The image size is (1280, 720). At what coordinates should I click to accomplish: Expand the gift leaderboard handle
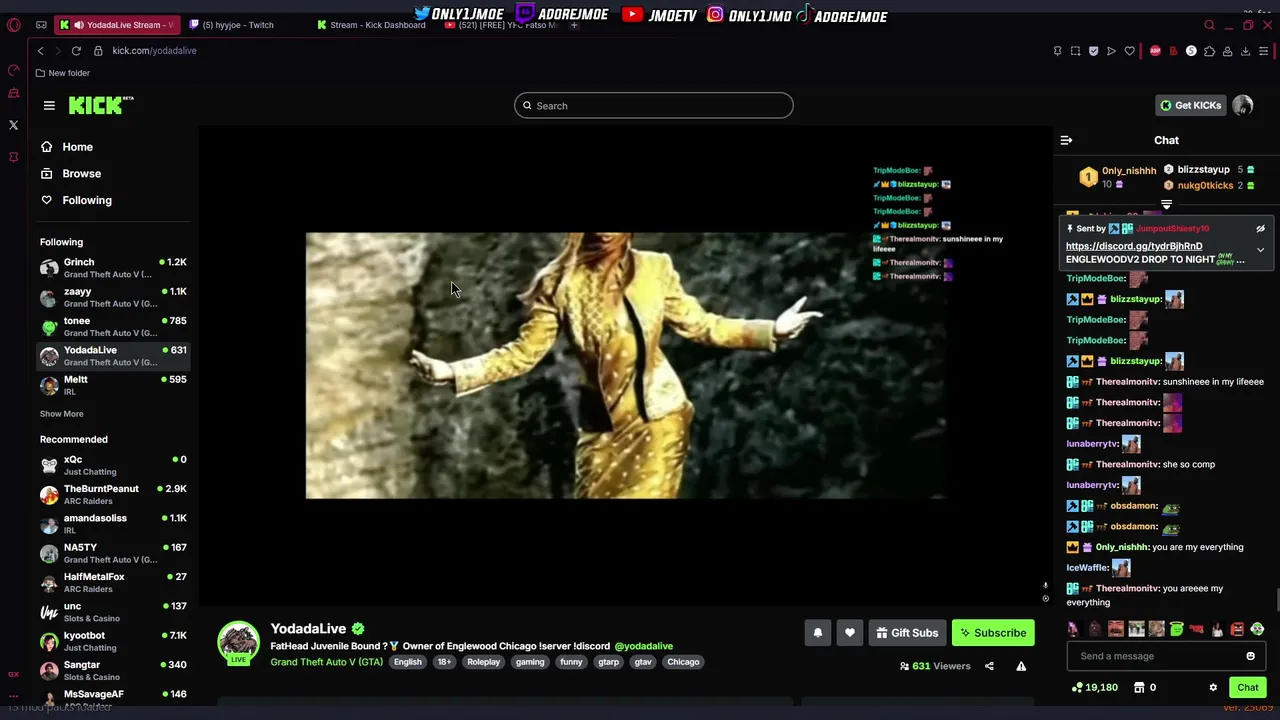click(x=1166, y=205)
